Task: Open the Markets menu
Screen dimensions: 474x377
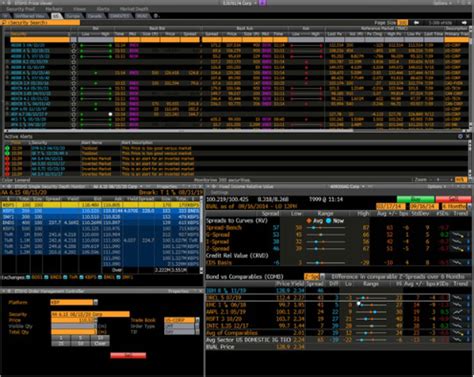Action: click(x=54, y=9)
